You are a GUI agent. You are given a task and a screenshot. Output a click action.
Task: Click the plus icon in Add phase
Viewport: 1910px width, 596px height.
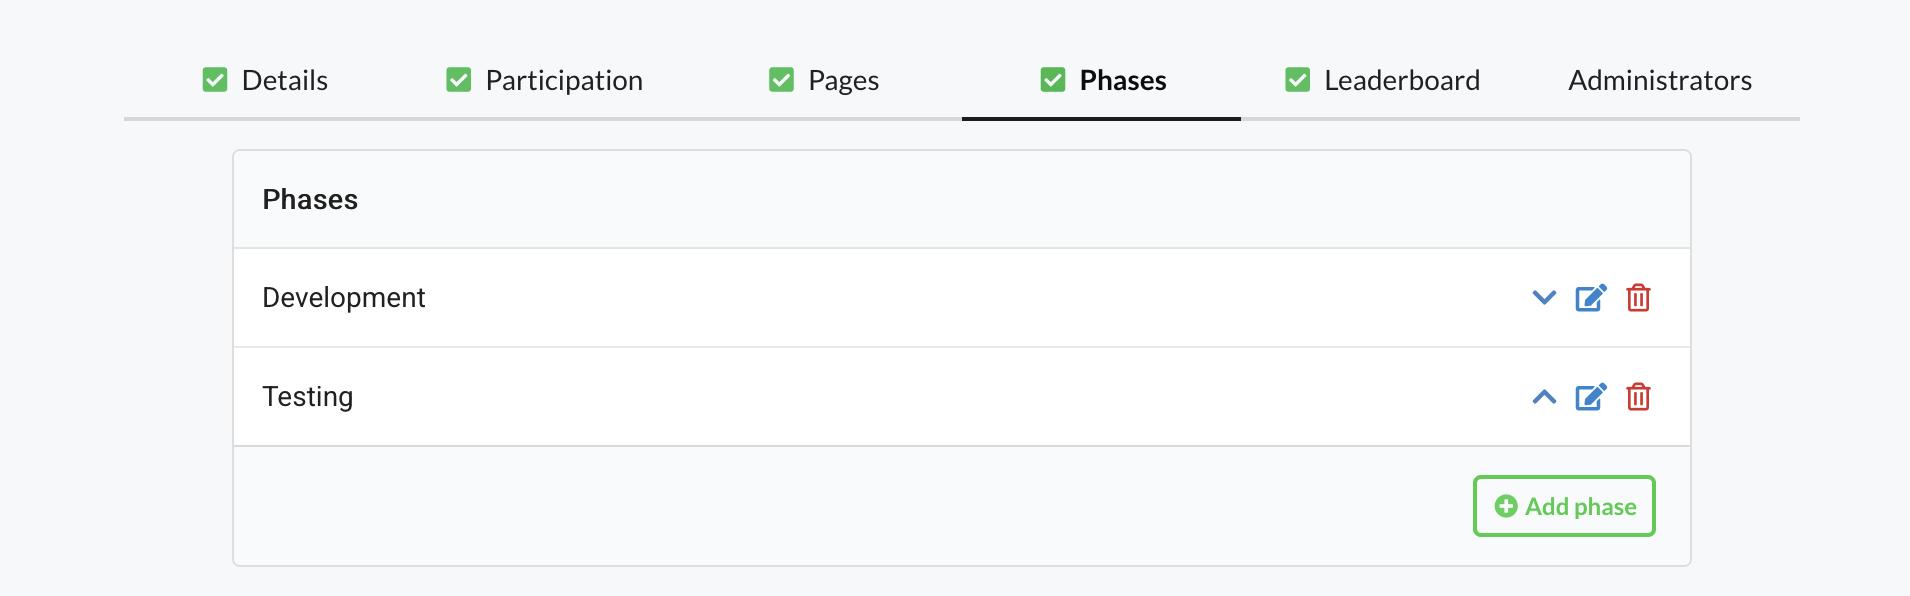point(1506,507)
